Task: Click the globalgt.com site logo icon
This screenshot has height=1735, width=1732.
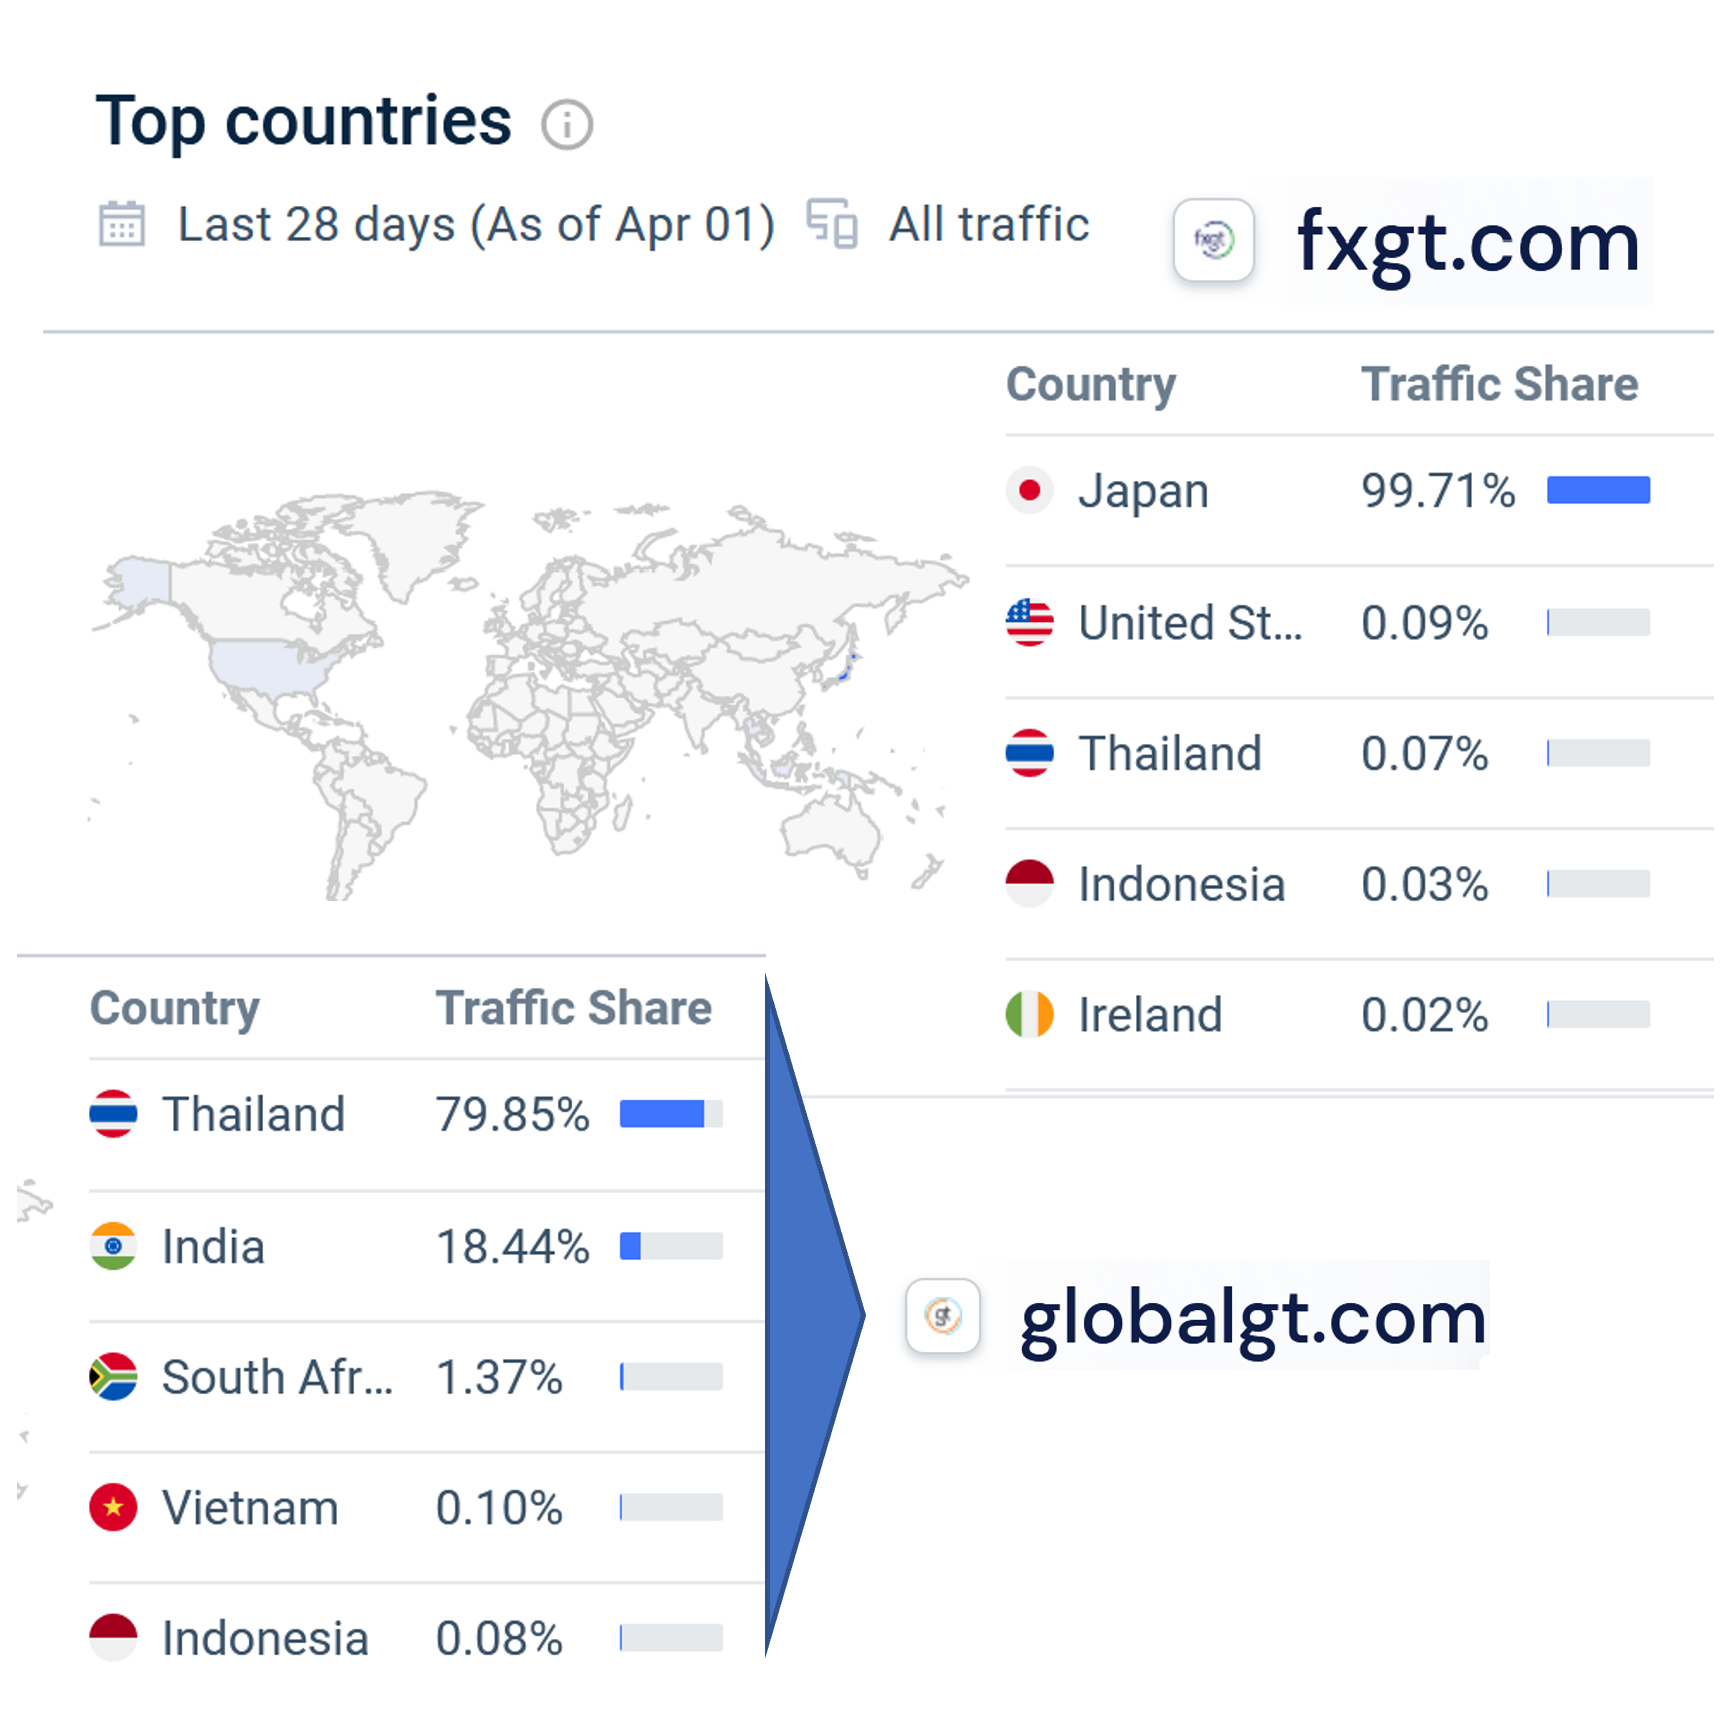Action: [942, 1316]
